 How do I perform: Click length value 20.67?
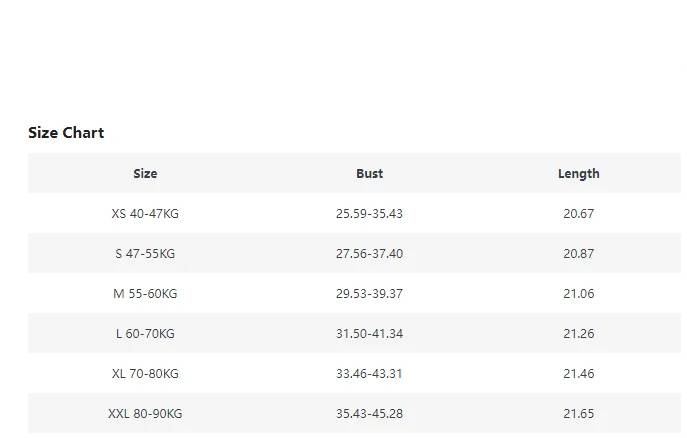(x=578, y=213)
